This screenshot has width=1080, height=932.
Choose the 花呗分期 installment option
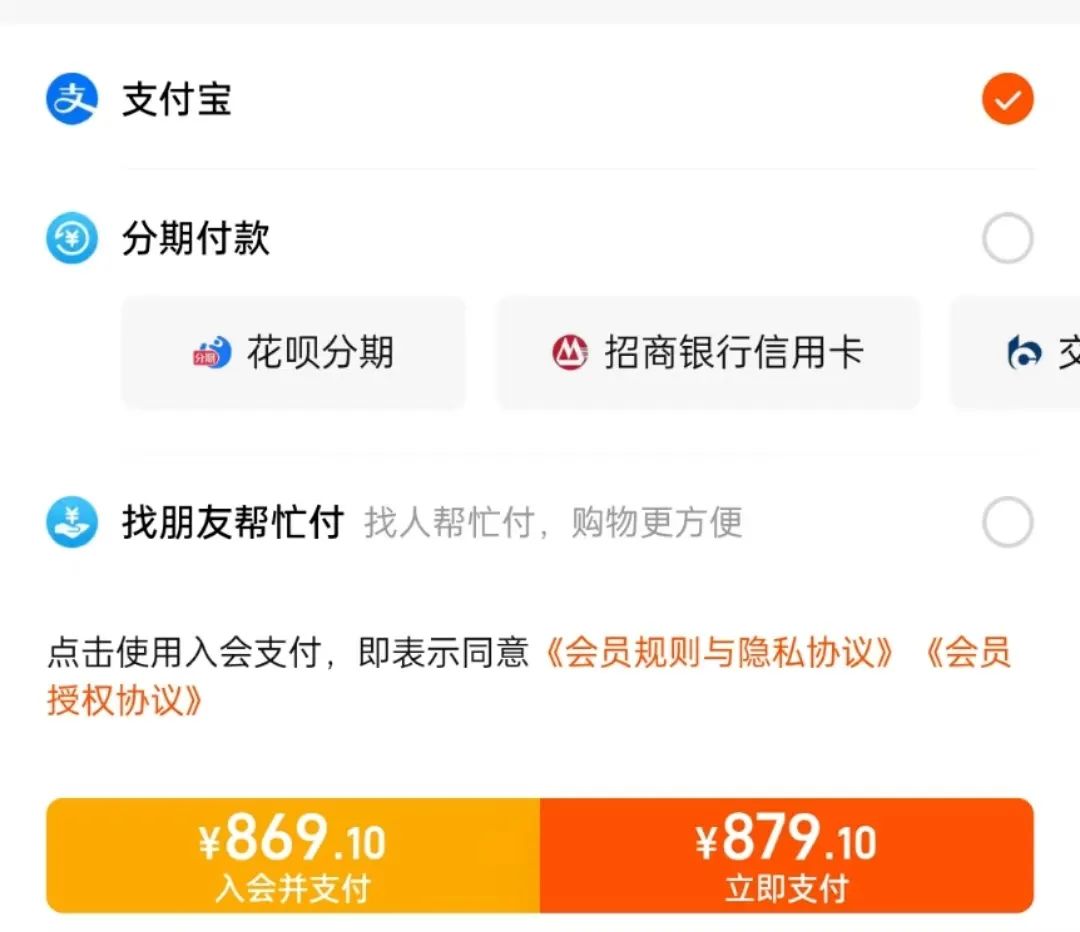pyautogui.click(x=294, y=353)
